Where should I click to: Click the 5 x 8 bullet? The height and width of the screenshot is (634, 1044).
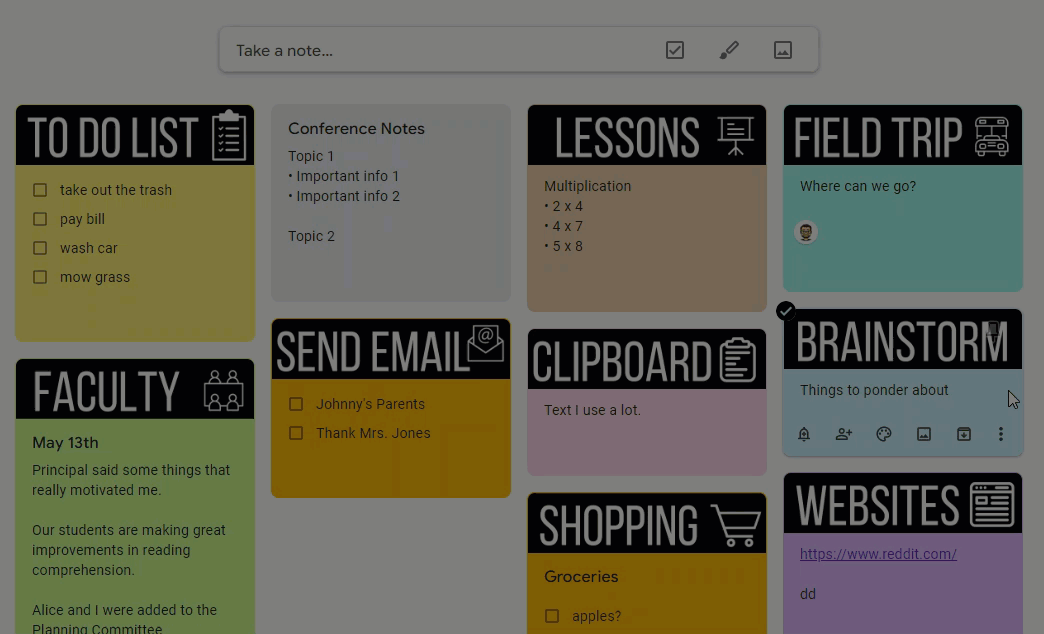click(x=563, y=246)
